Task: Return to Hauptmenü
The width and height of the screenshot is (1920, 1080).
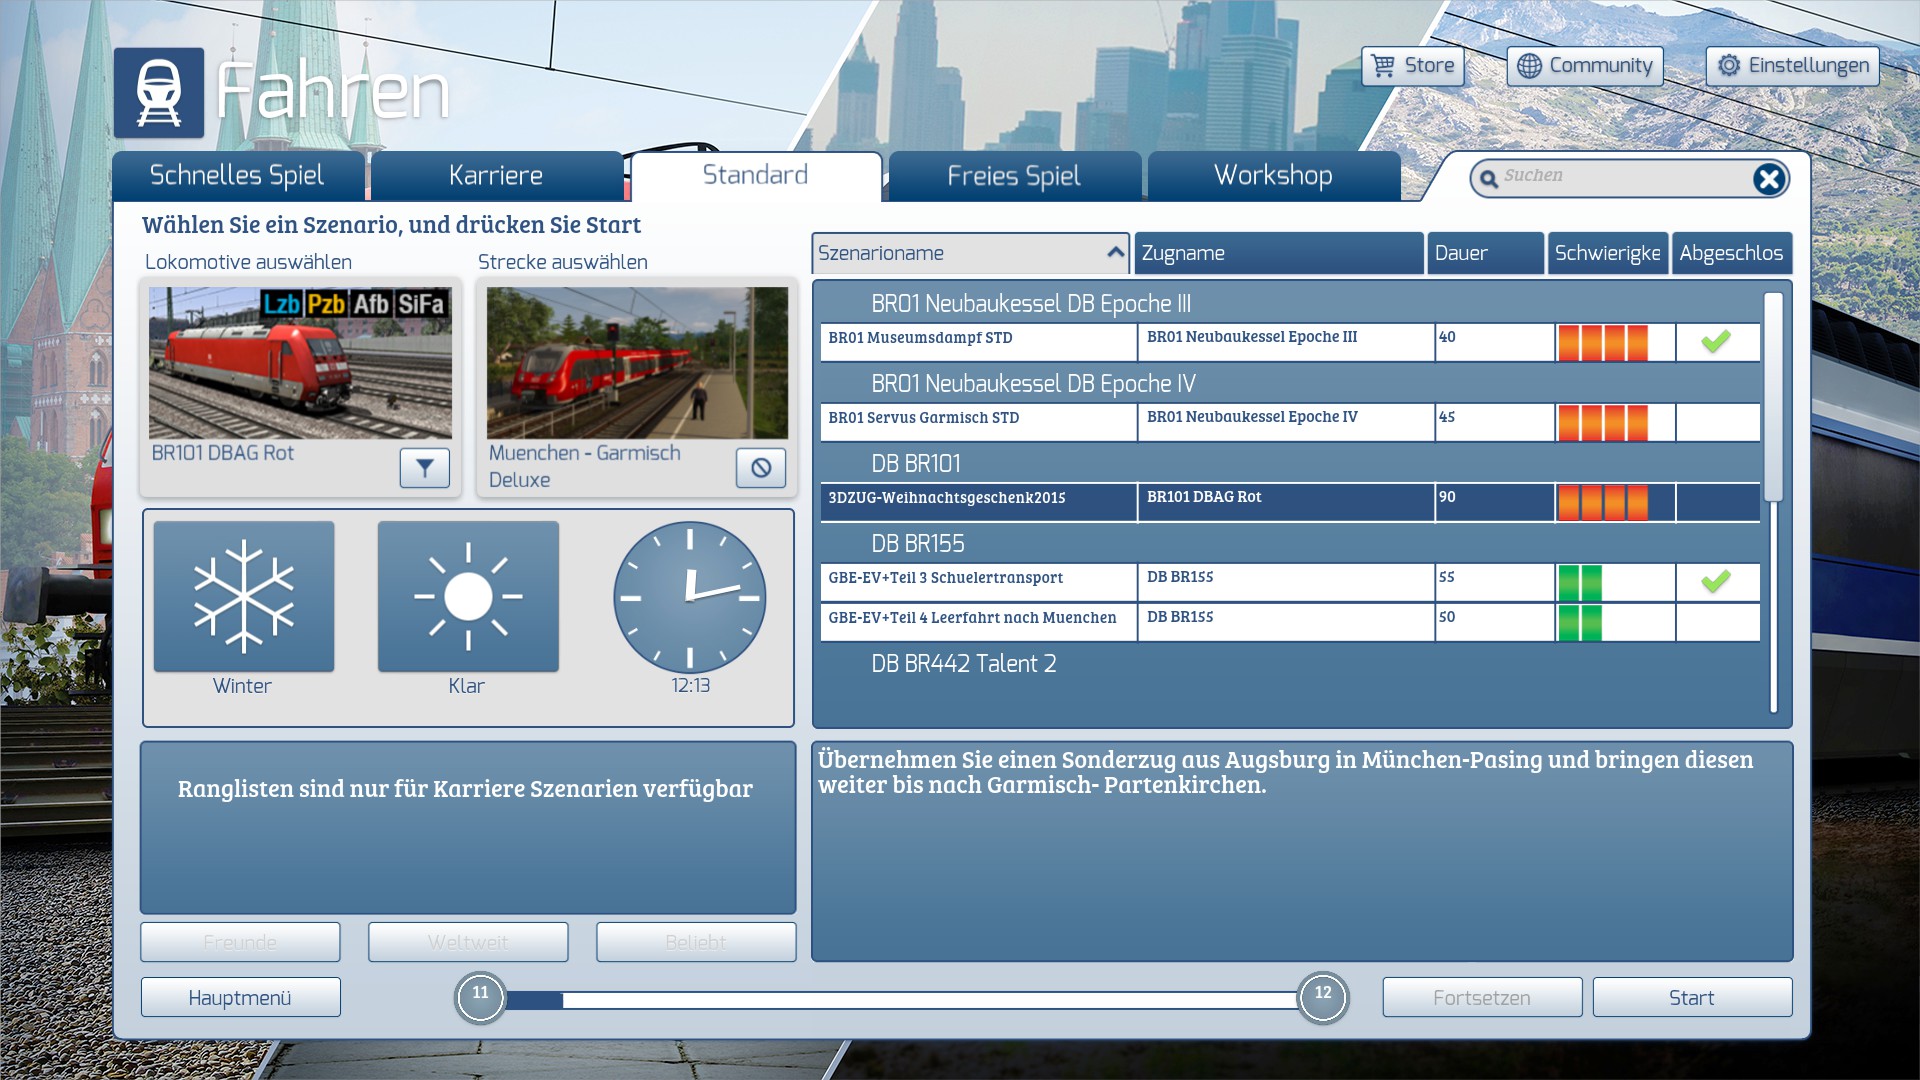Action: point(240,998)
